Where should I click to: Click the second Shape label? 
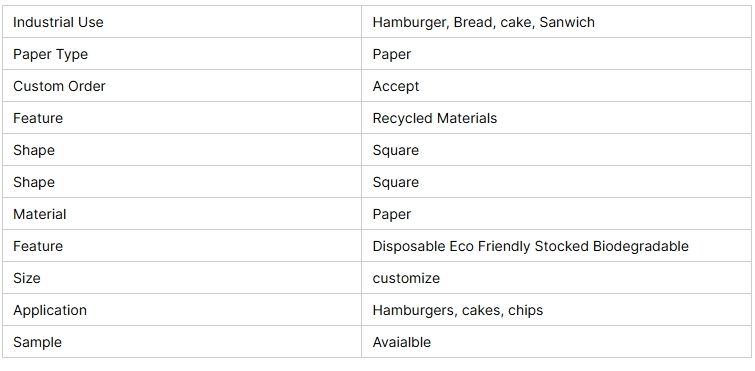(x=34, y=182)
